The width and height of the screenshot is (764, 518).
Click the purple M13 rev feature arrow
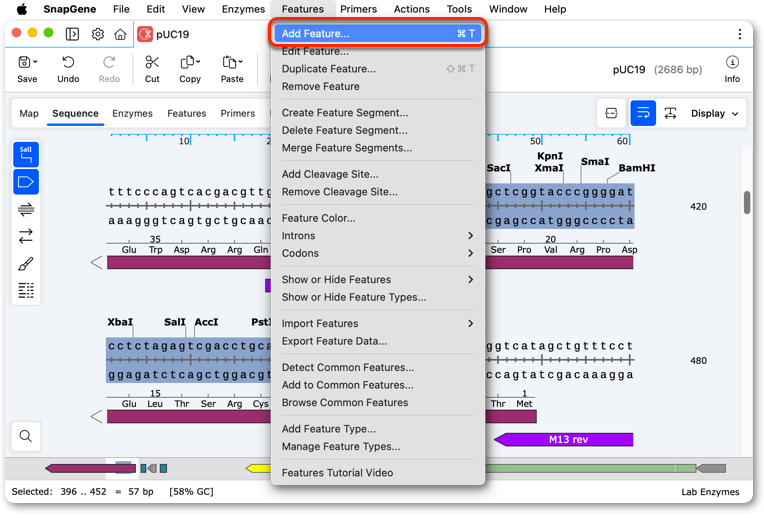pyautogui.click(x=564, y=440)
